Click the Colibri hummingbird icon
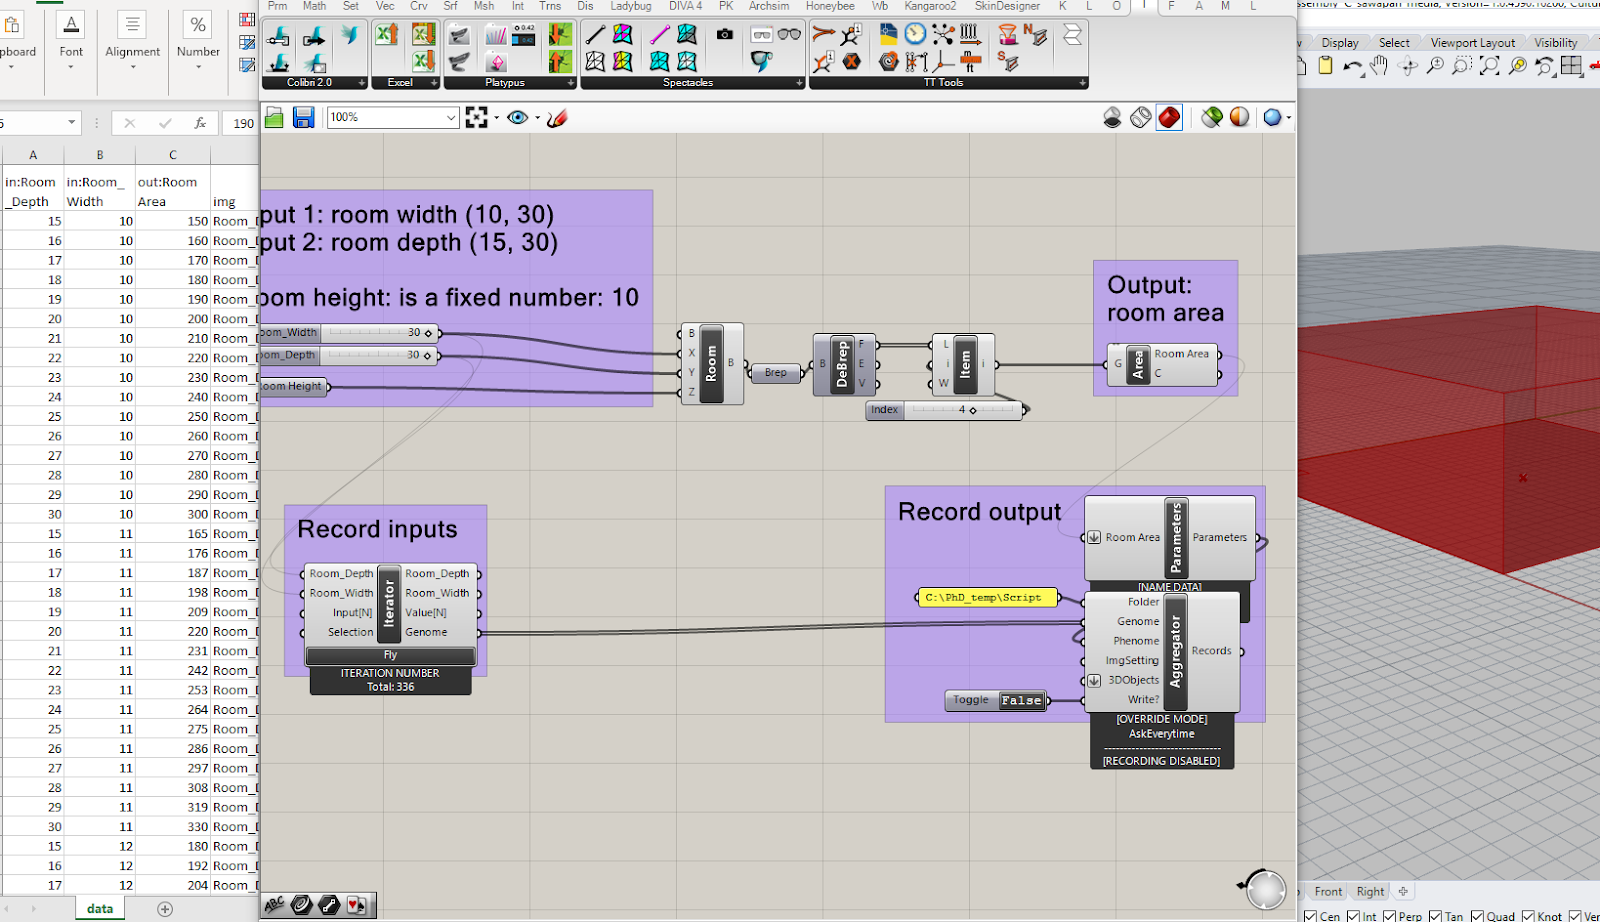 click(350, 35)
